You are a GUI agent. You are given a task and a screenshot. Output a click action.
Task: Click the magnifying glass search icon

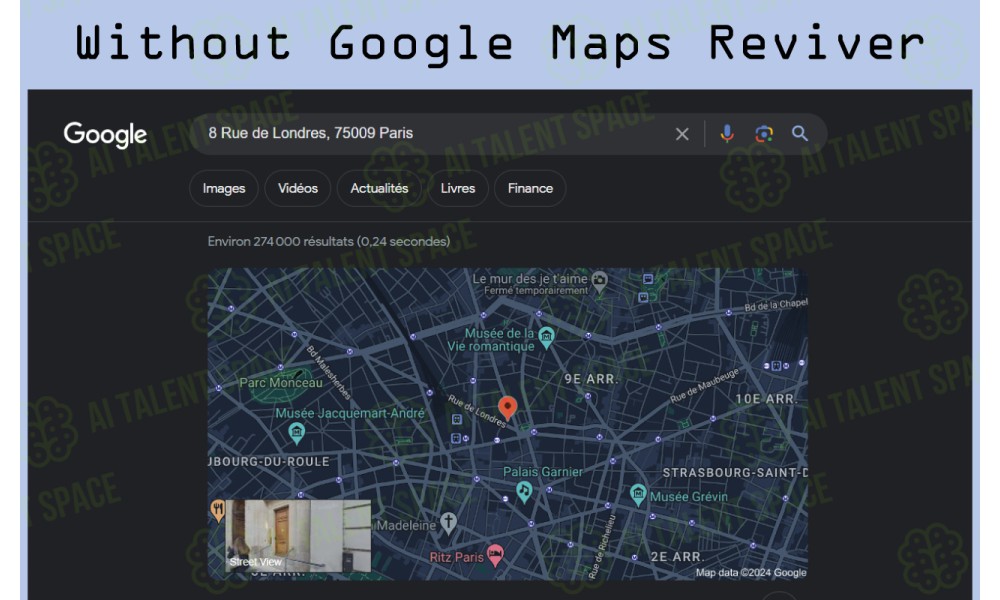coord(800,133)
